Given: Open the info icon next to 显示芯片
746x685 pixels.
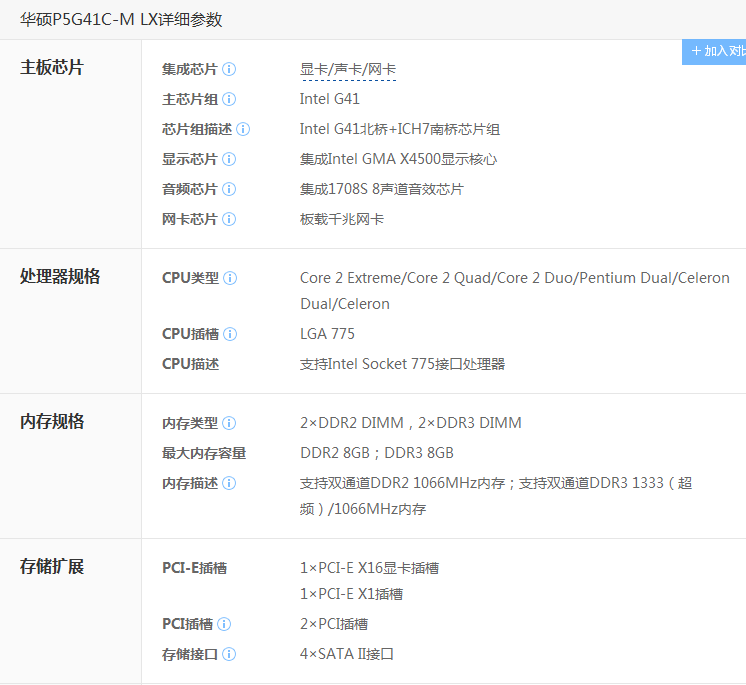Looking at the screenshot, I should point(229,159).
